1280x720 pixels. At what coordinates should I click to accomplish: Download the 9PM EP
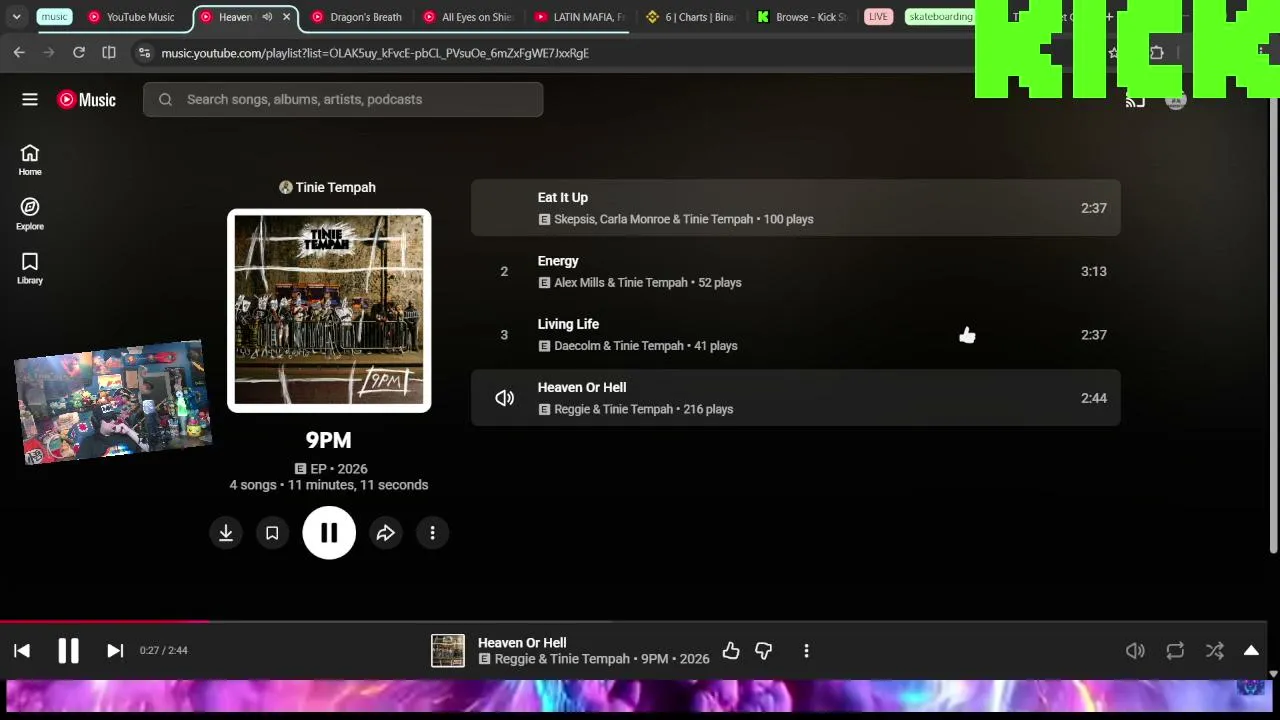226,533
